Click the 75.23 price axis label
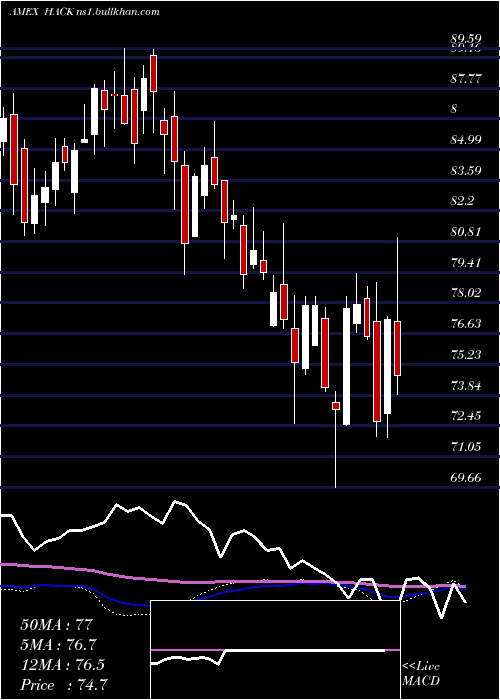 (x=467, y=355)
